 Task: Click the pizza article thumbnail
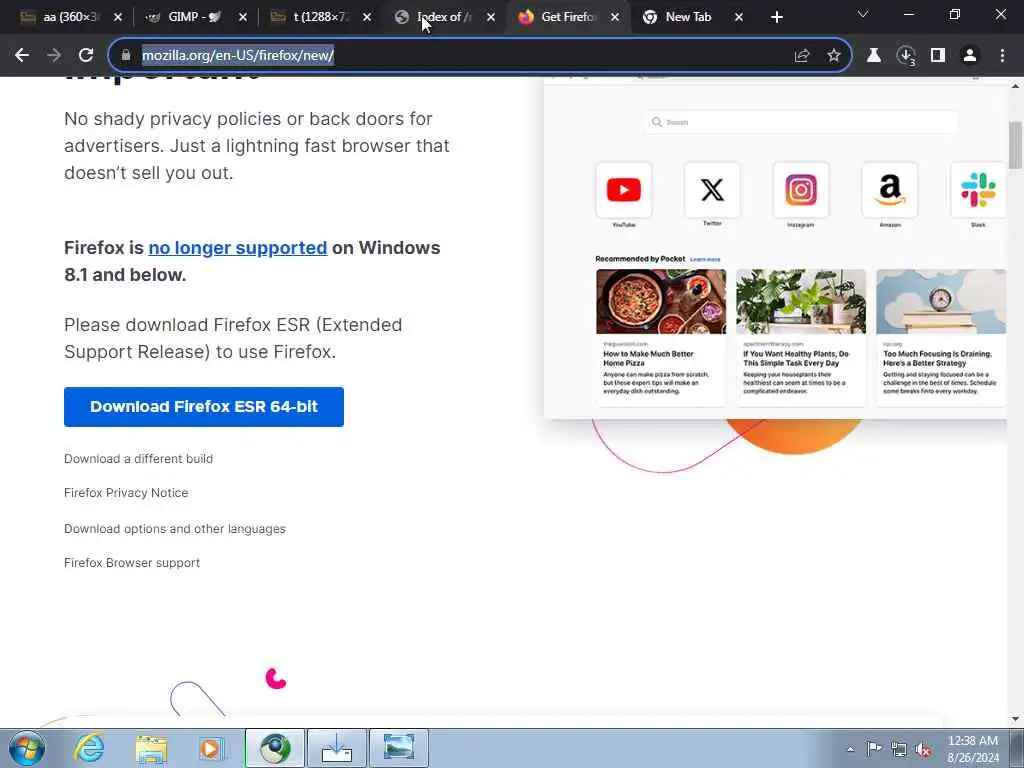tap(661, 302)
